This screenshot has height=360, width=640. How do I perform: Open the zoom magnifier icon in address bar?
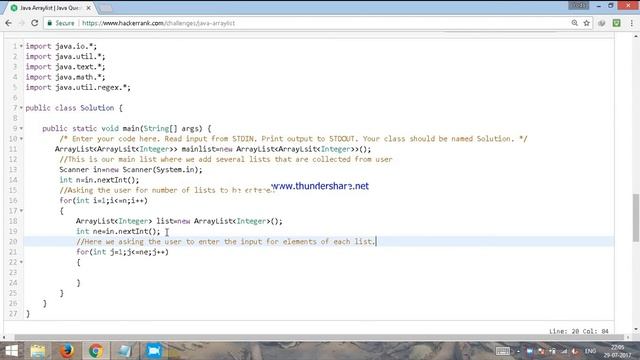point(574,23)
